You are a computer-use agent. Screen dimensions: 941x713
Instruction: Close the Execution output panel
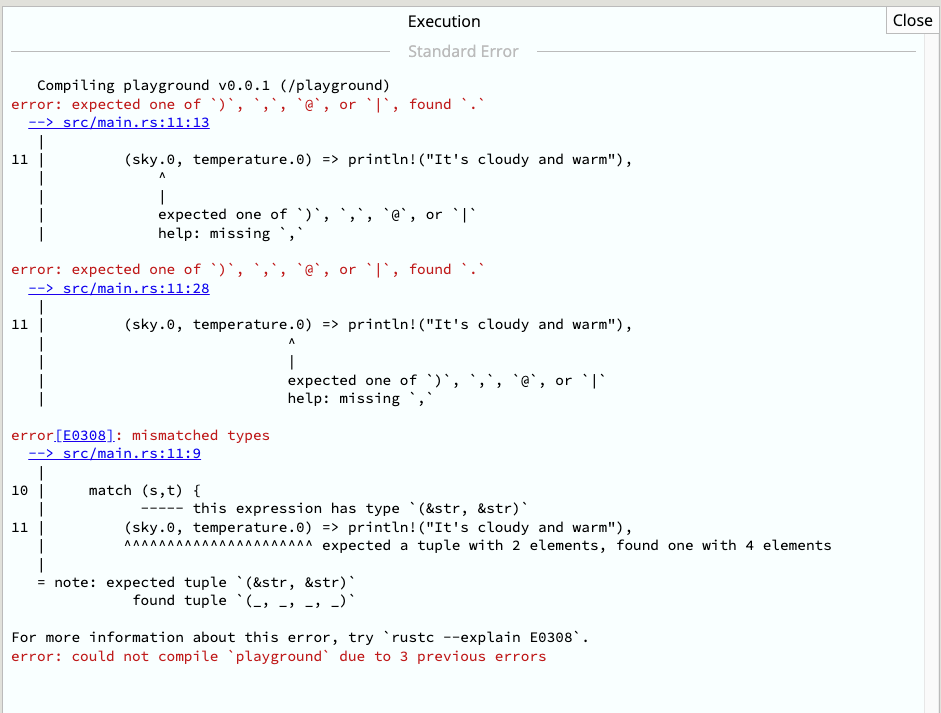[912, 20]
